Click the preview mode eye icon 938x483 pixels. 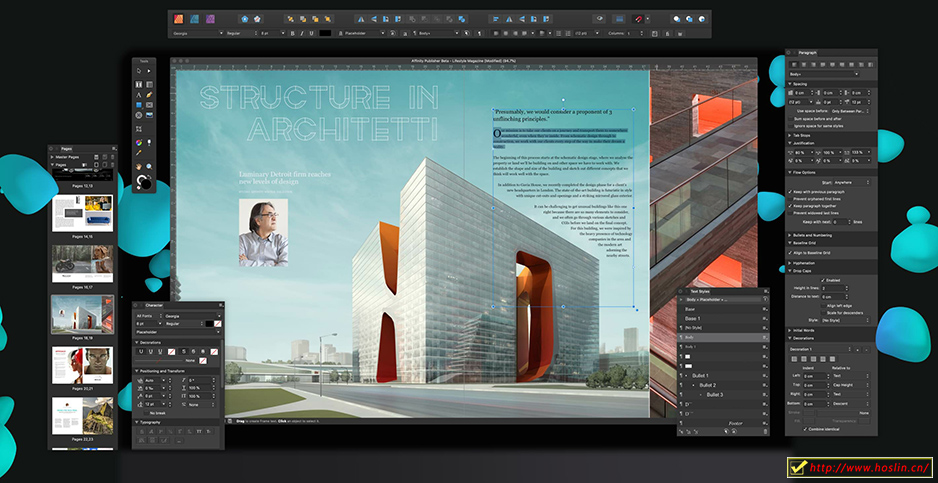600,19
